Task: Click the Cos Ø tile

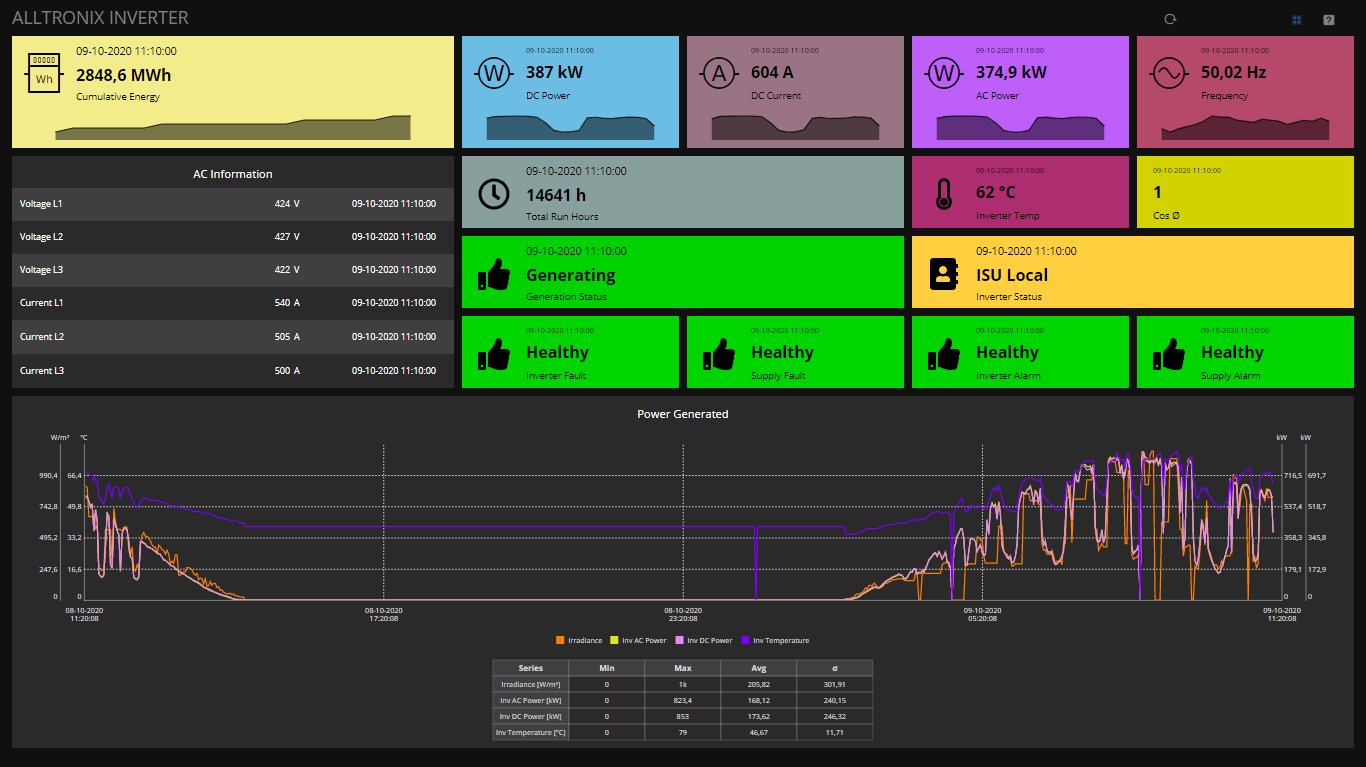Action: coord(1245,192)
